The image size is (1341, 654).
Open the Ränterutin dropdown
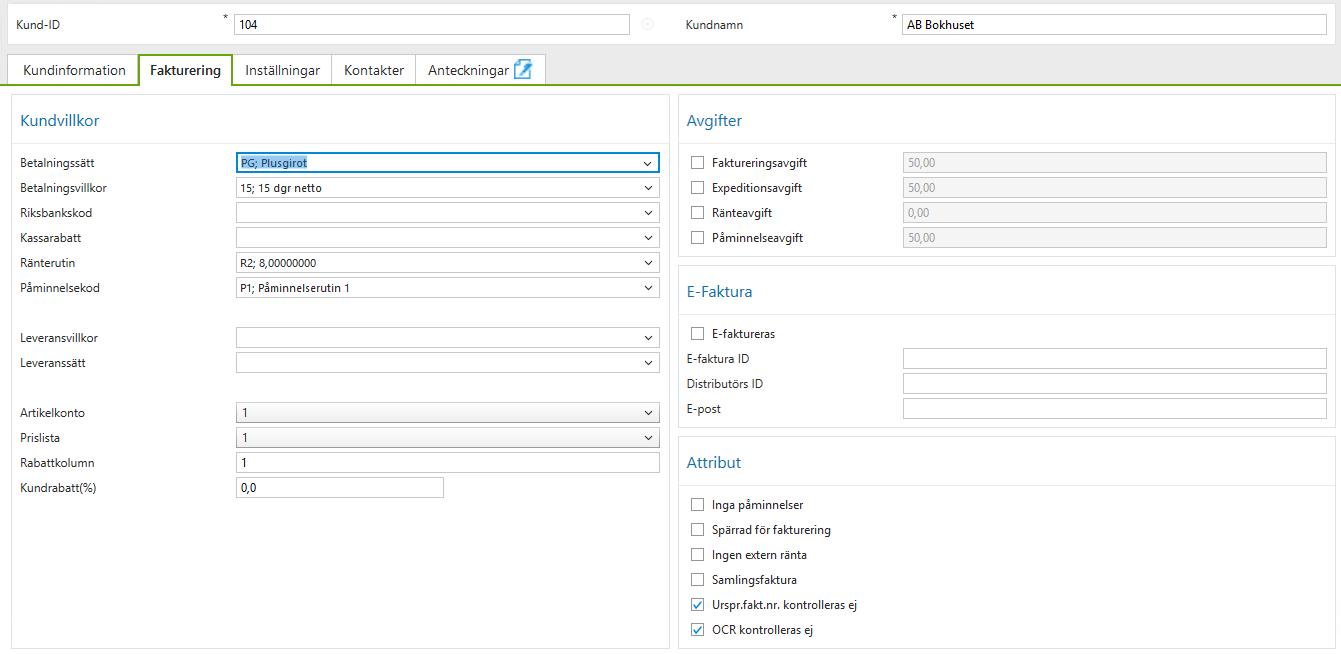pyautogui.click(x=649, y=262)
